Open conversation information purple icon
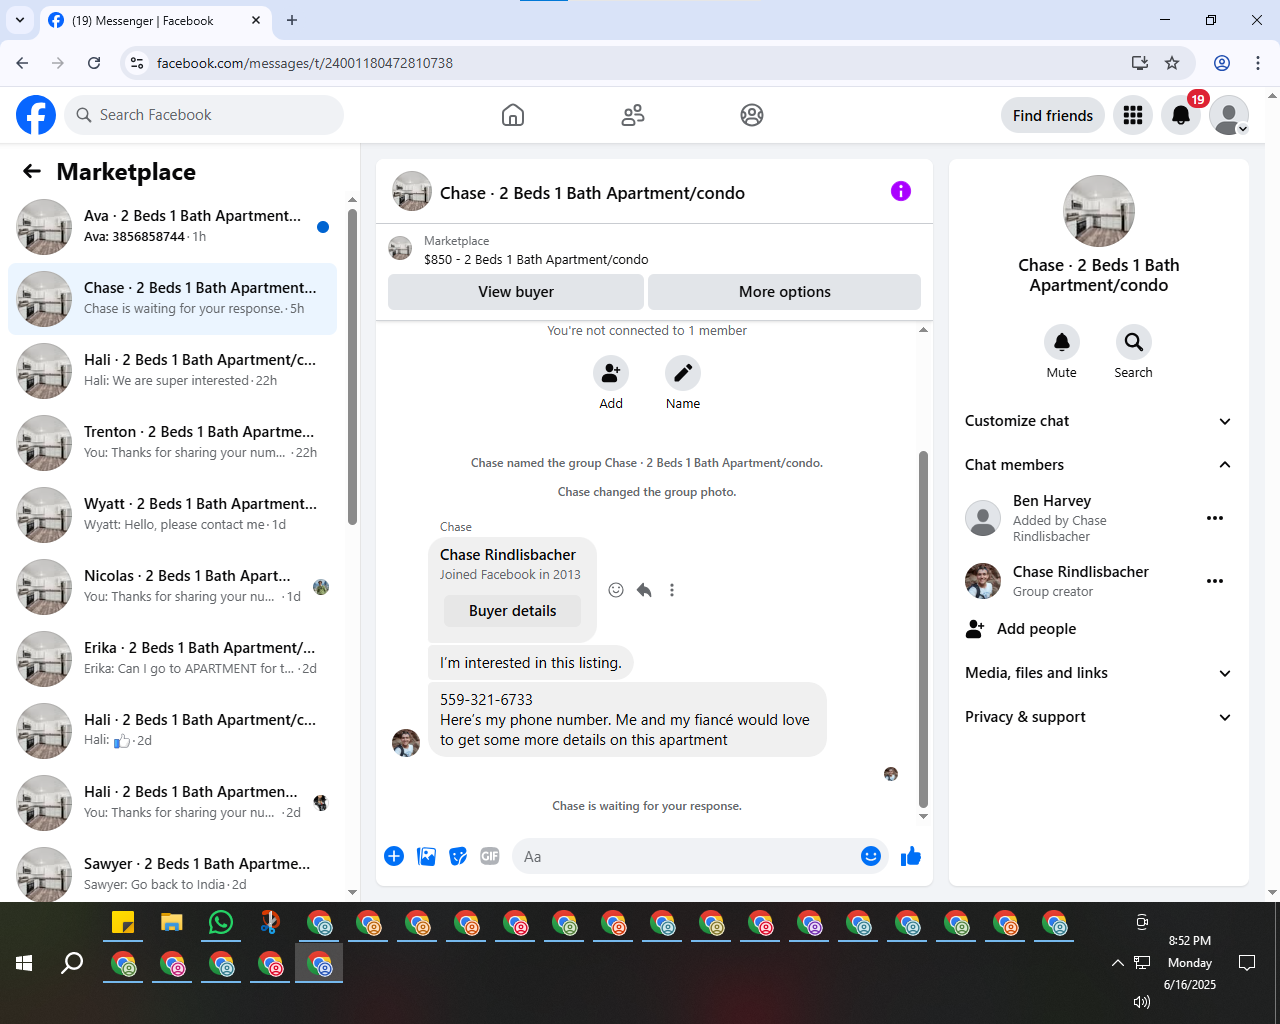 point(901,191)
